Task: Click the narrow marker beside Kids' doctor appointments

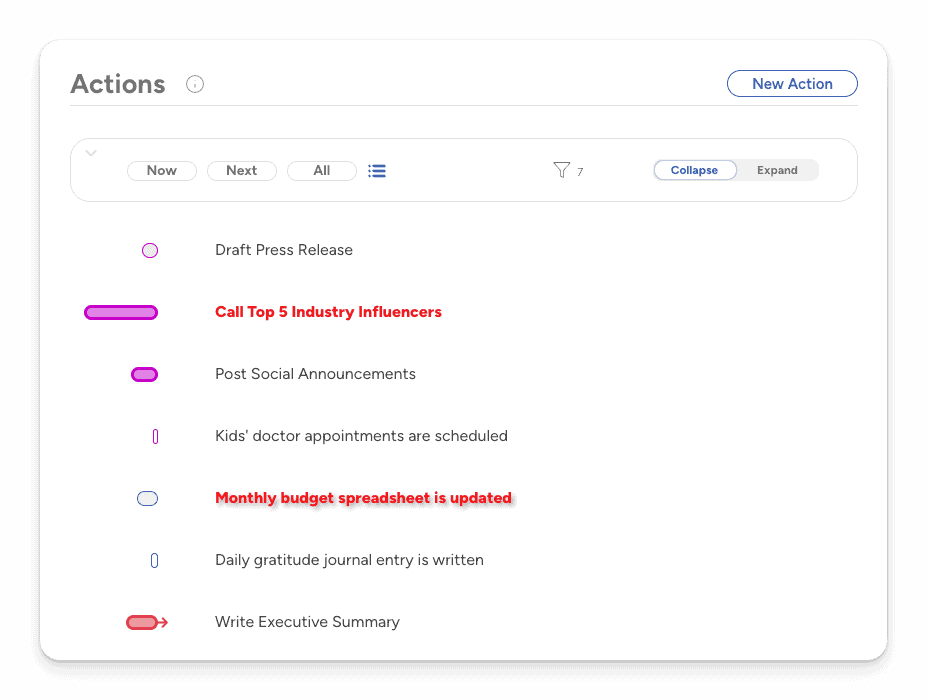Action: point(155,437)
